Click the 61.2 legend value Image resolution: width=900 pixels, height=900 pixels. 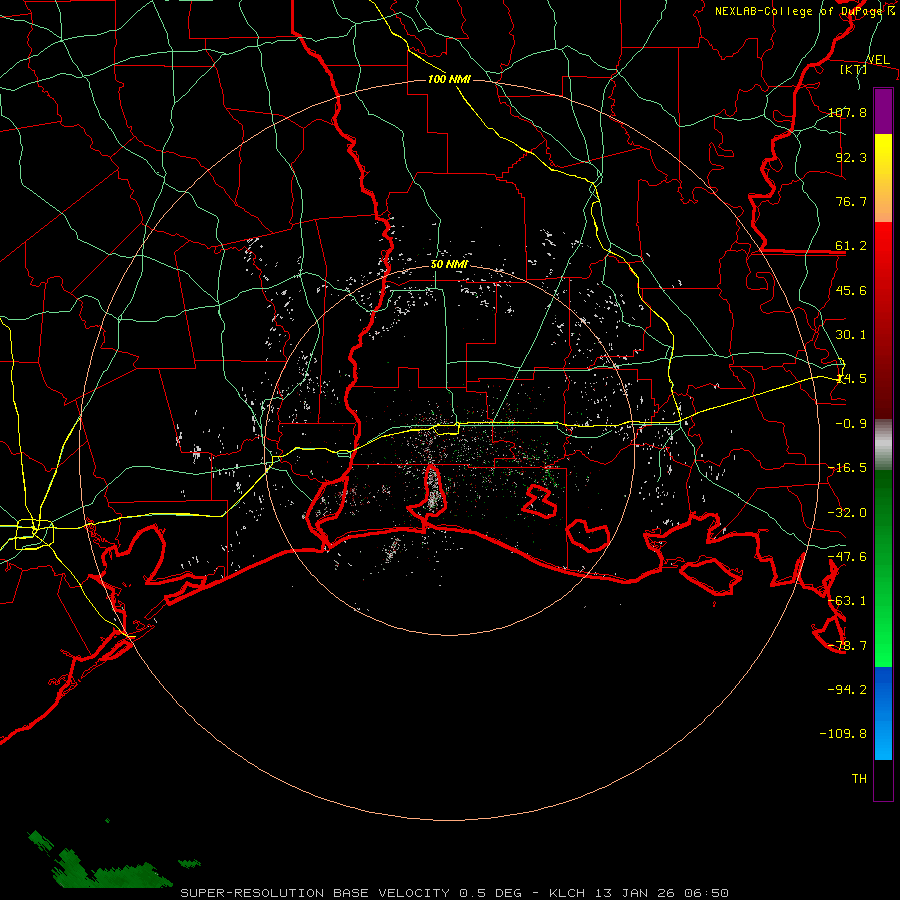[x=851, y=246]
